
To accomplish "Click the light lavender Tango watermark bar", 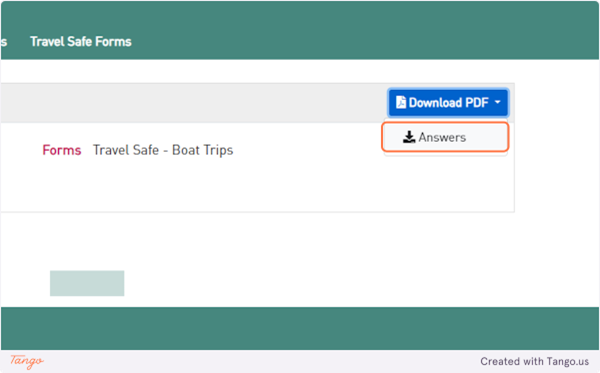I will click(300, 361).
